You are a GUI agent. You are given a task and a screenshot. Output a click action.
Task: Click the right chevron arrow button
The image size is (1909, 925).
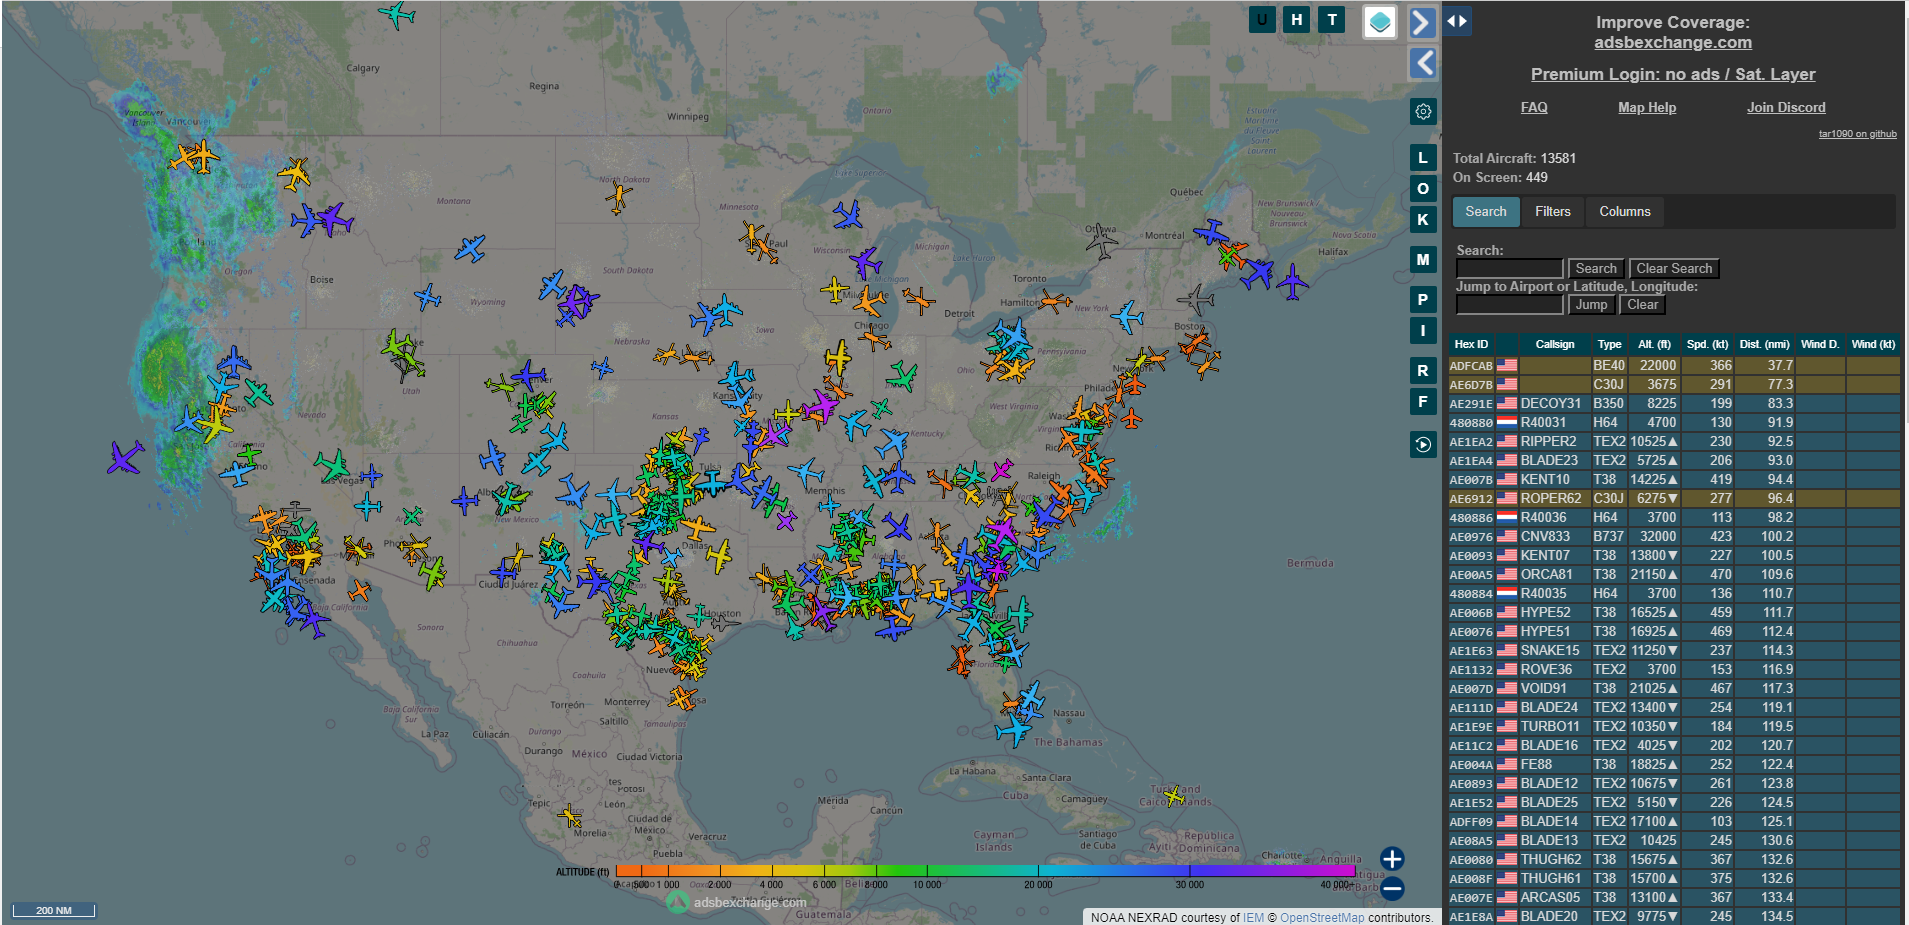tap(1423, 22)
